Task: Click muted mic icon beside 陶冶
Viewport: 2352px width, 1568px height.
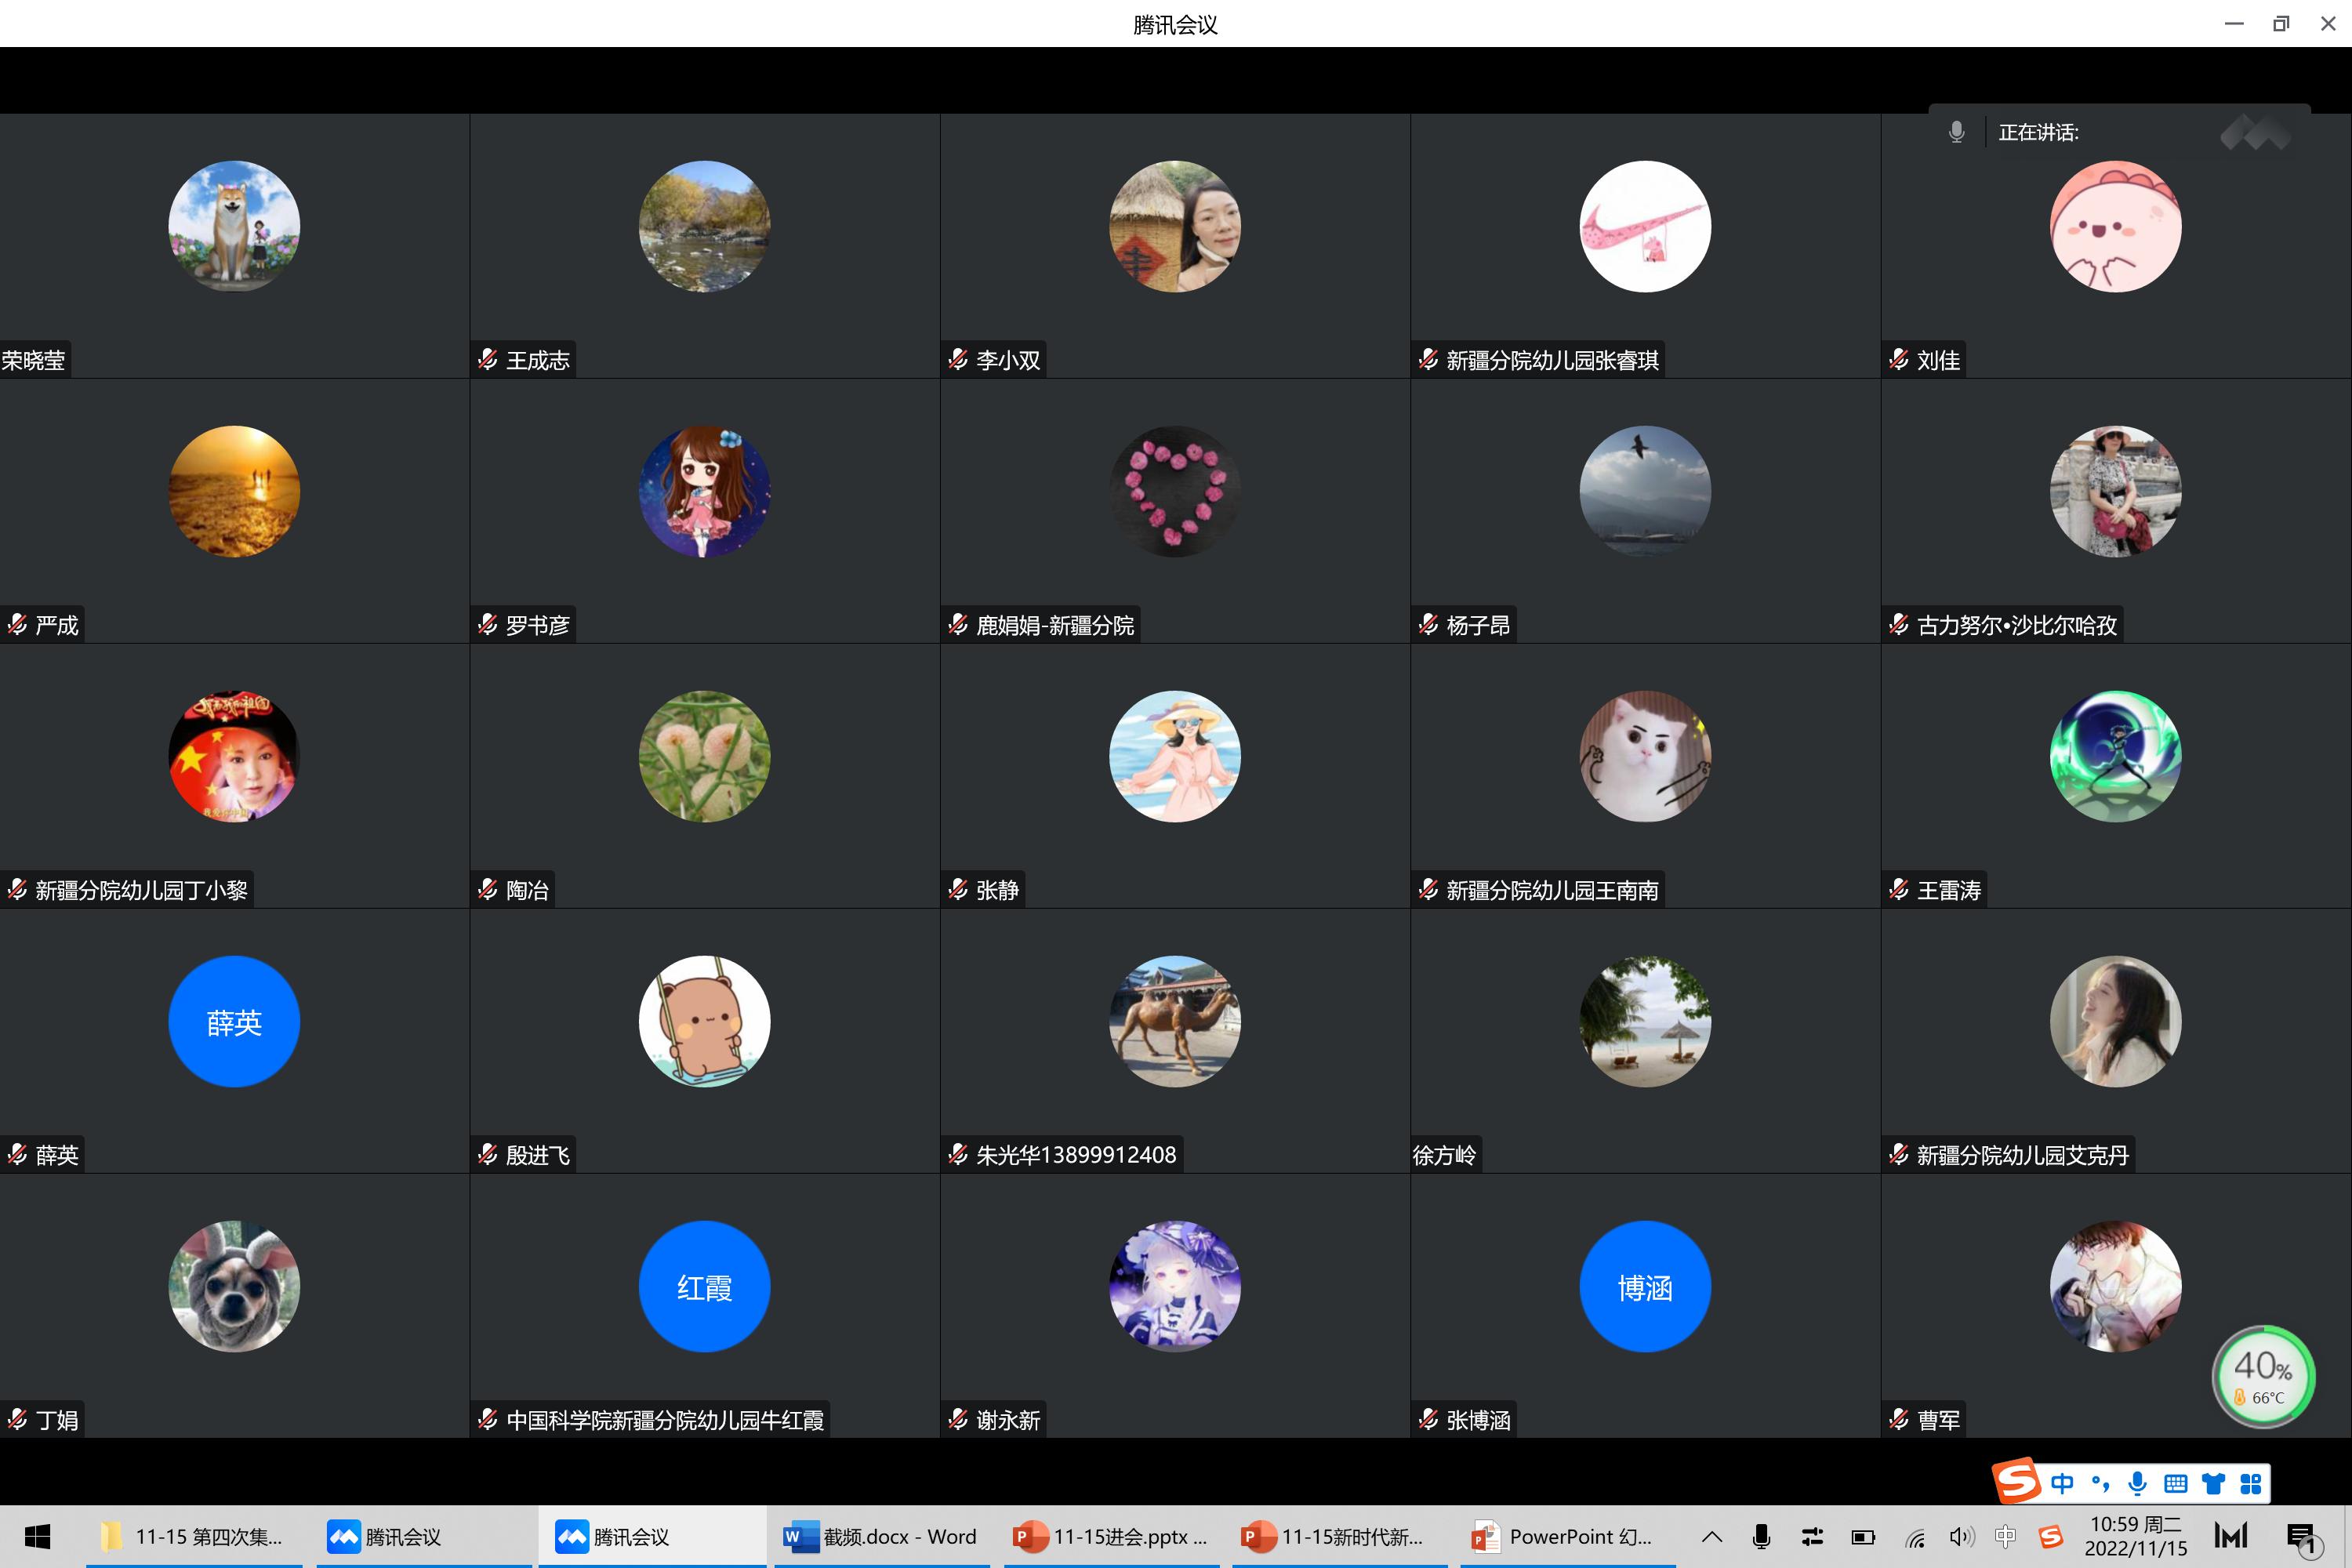Action: click(487, 889)
